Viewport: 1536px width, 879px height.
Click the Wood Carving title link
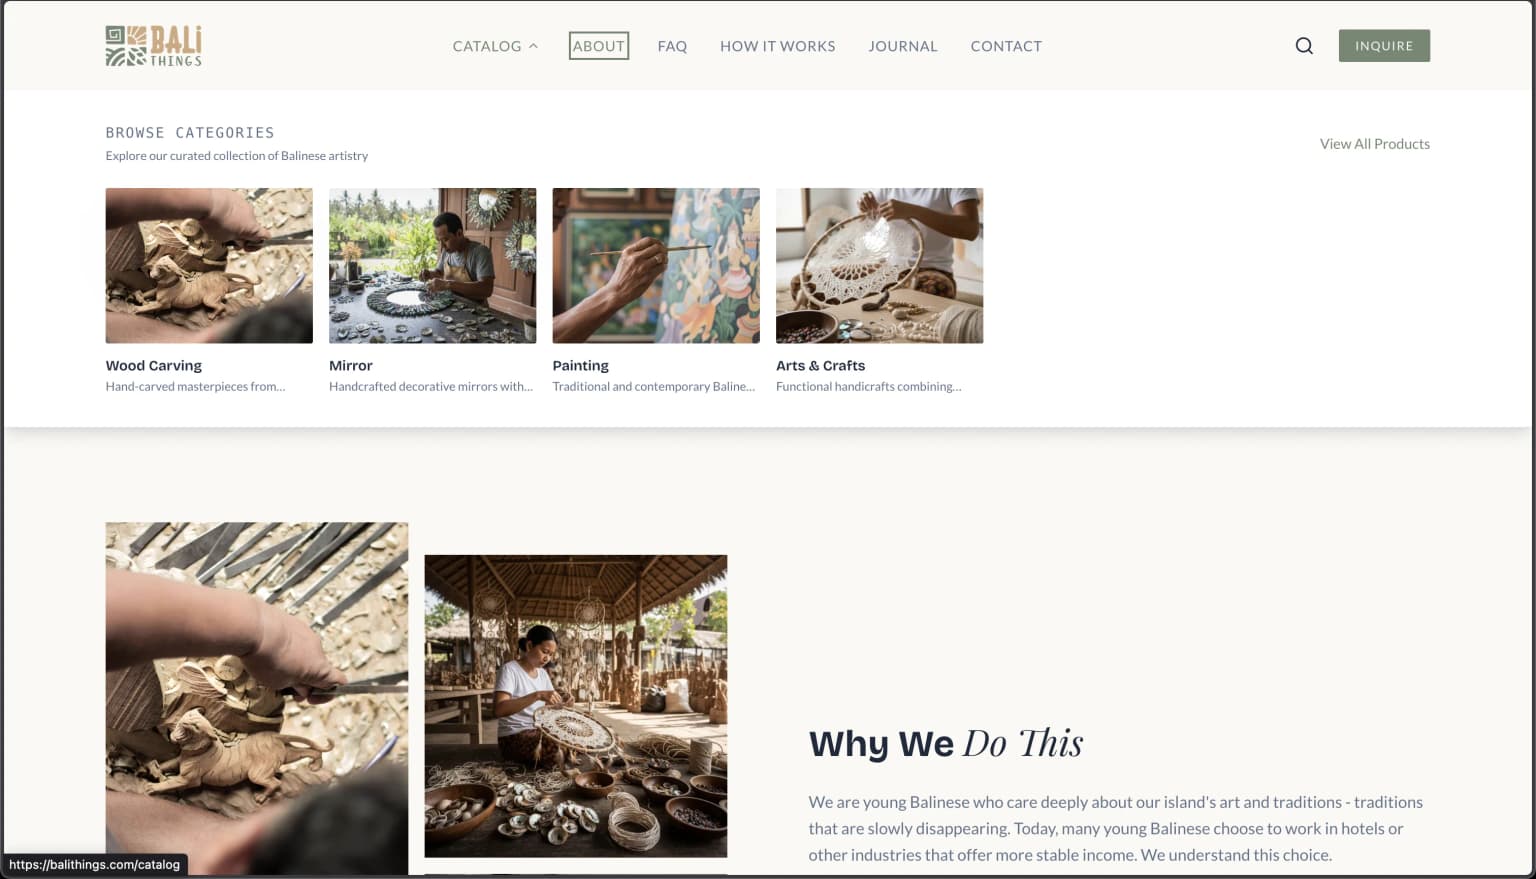tap(154, 366)
